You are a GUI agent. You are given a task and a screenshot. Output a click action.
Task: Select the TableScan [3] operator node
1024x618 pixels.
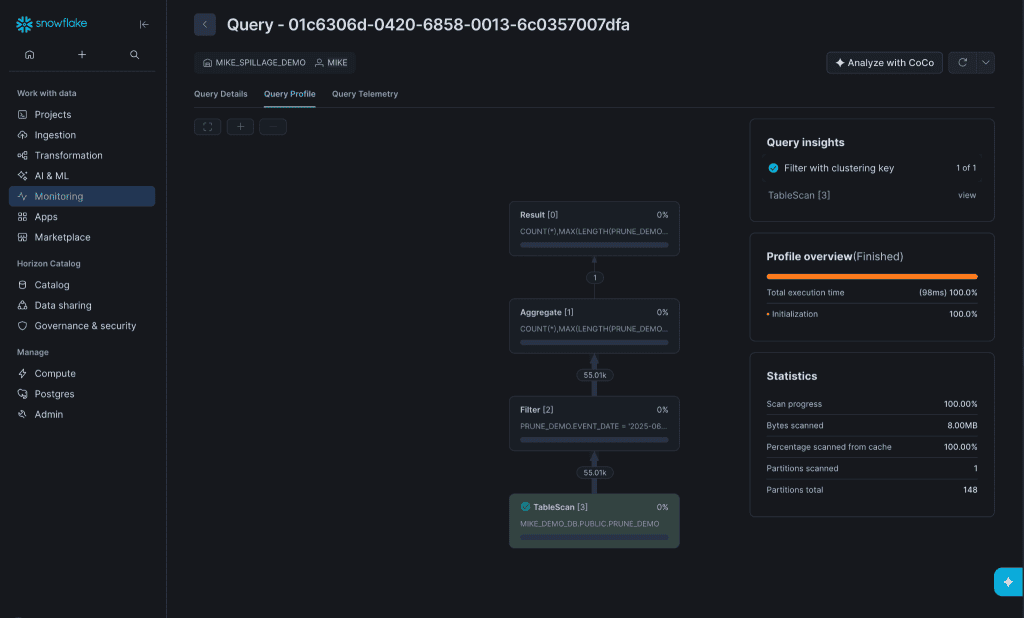[x=594, y=521]
